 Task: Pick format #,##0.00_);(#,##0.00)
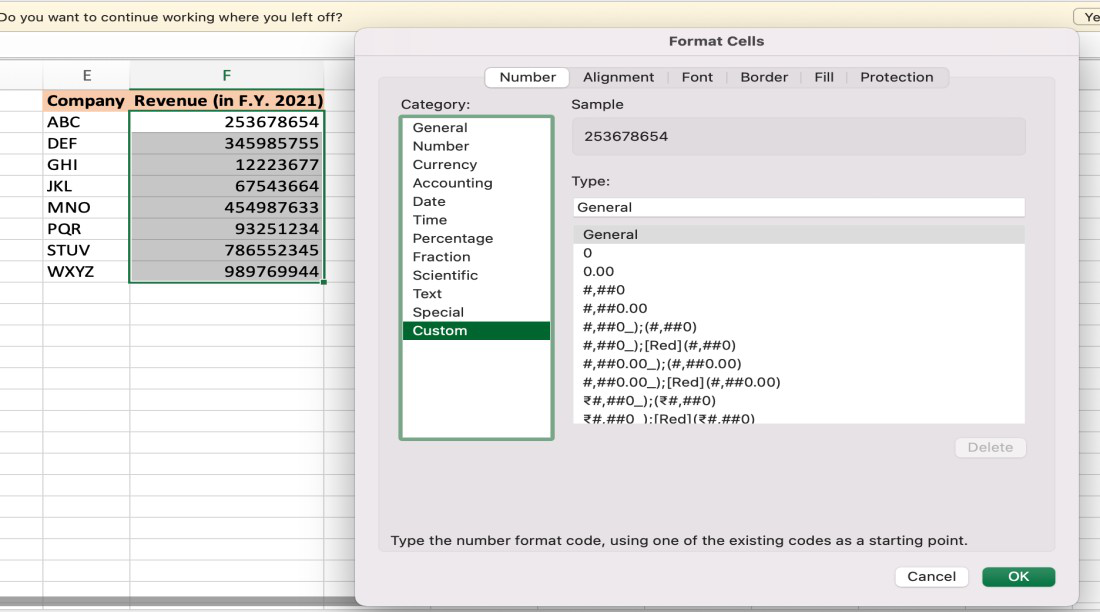[x=798, y=364]
